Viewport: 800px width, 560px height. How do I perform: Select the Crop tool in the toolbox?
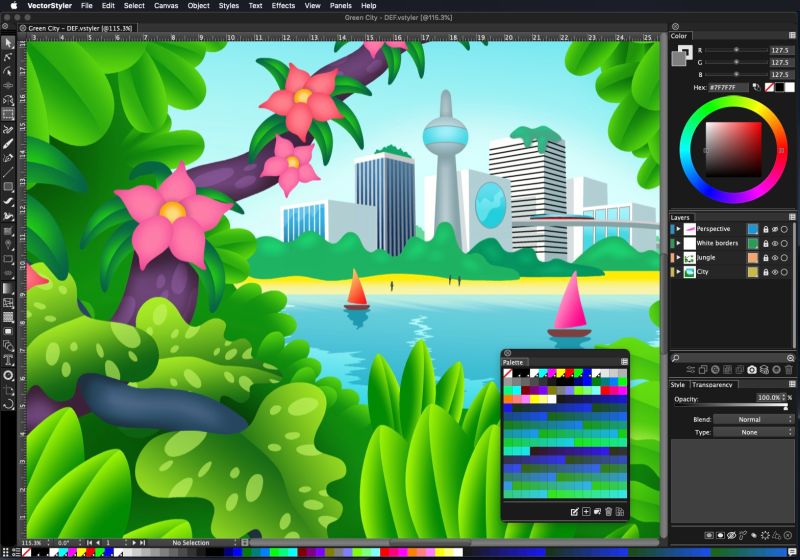coord(8,390)
